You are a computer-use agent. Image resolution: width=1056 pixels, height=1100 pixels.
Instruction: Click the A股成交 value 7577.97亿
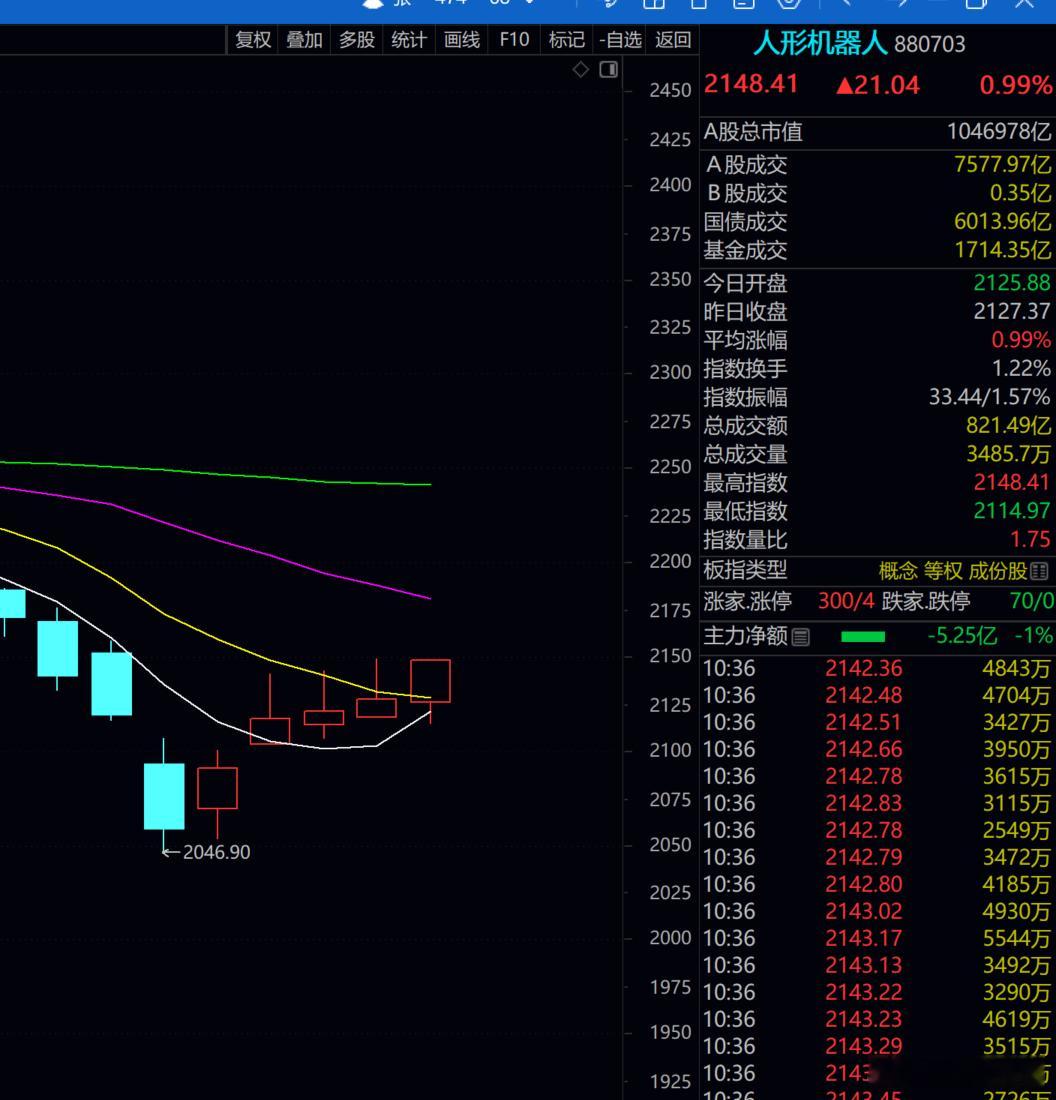click(x=1003, y=165)
